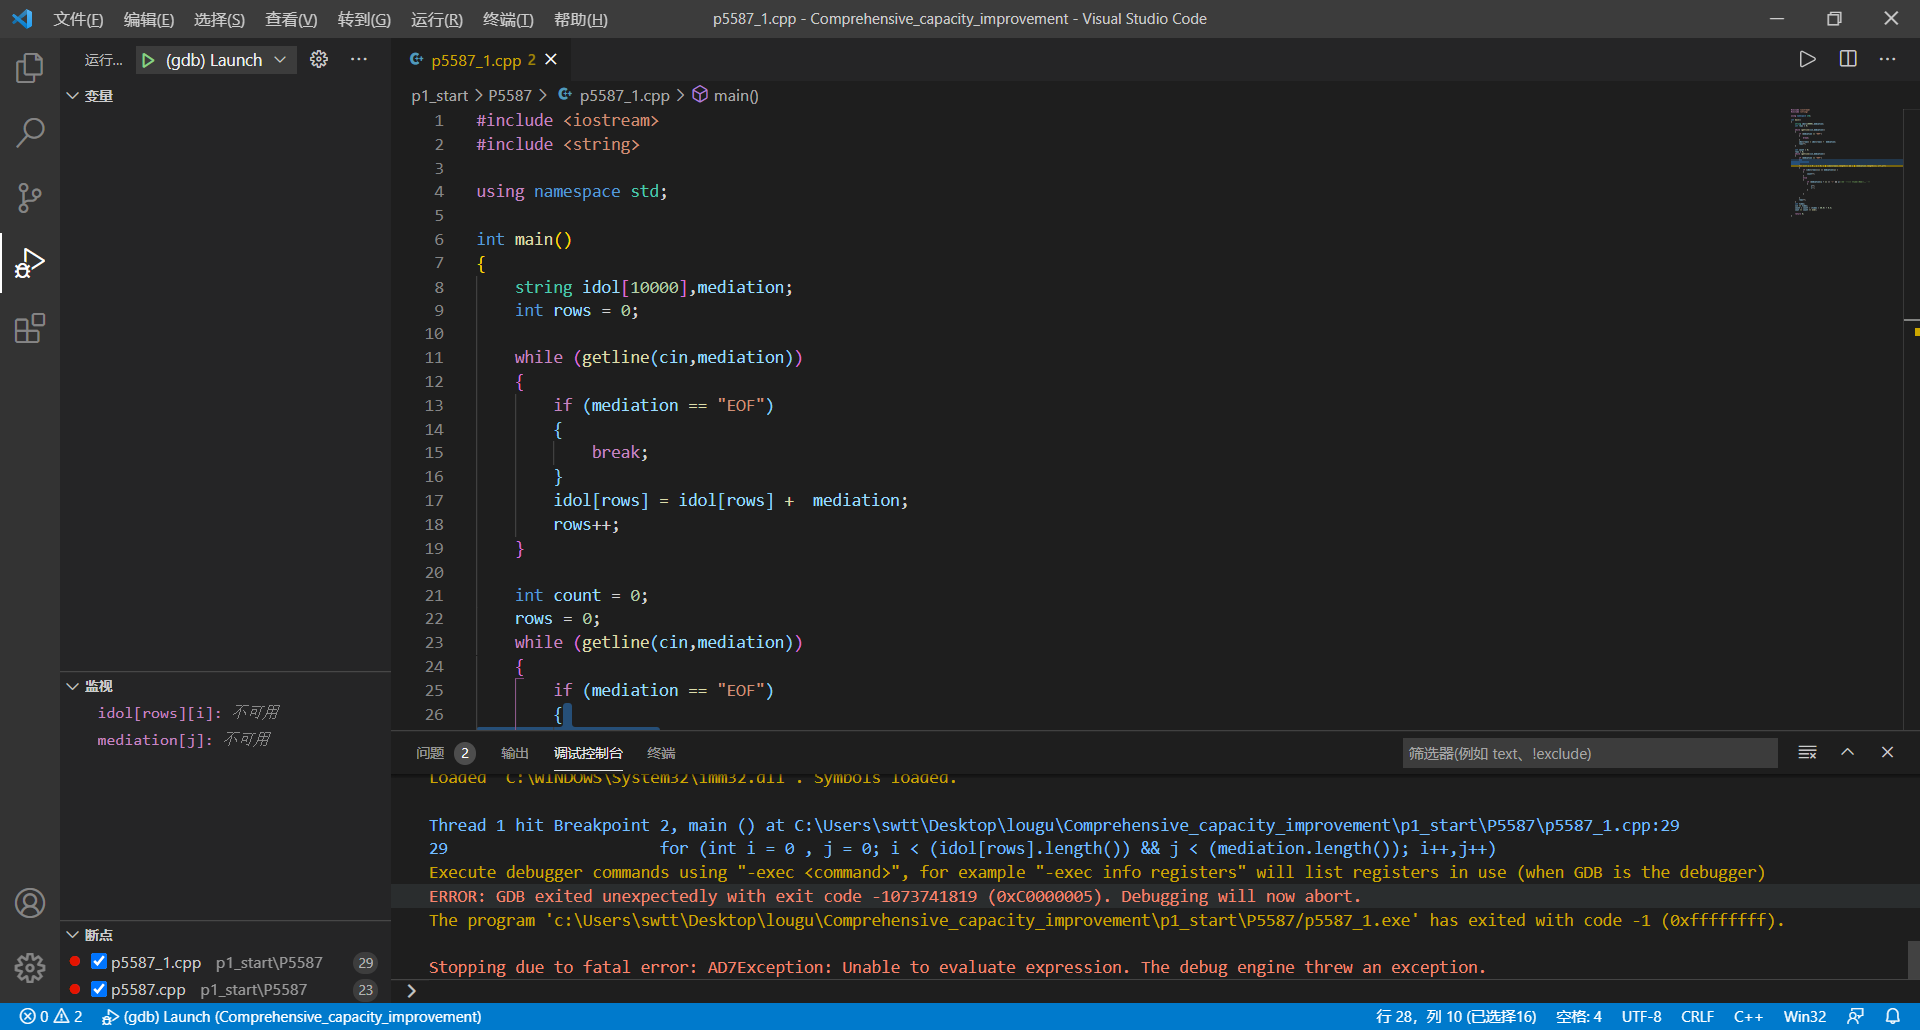Open the Extensions view icon
The image size is (1920, 1030).
[30, 328]
